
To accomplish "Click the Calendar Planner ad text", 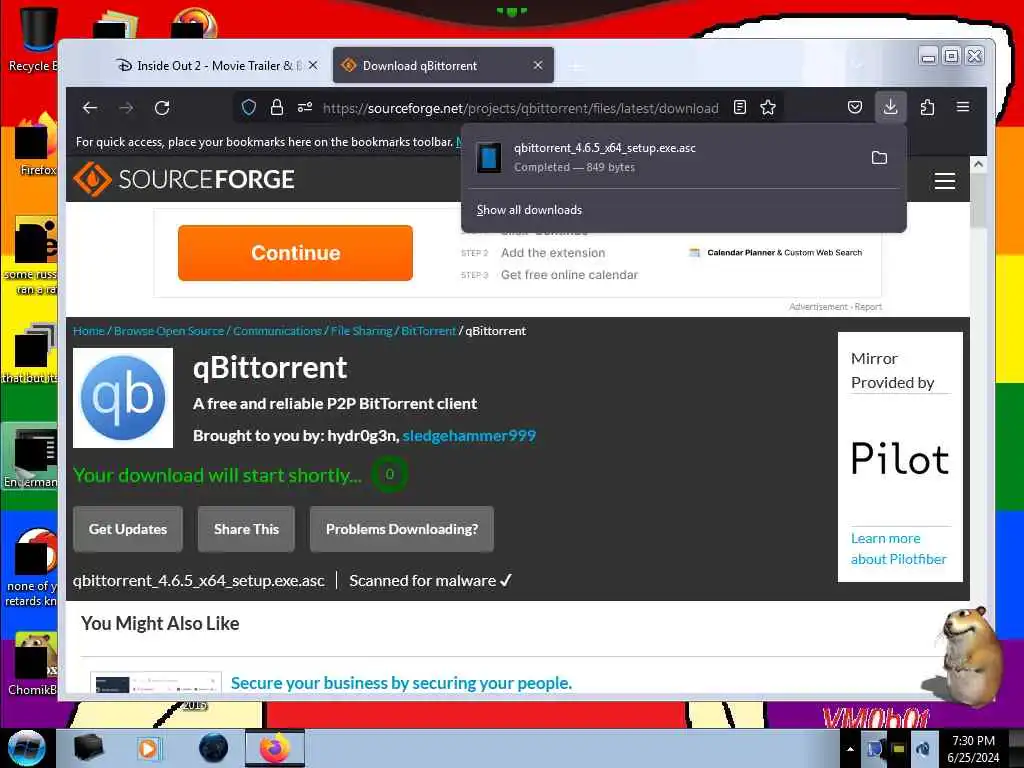I will (x=784, y=253).
